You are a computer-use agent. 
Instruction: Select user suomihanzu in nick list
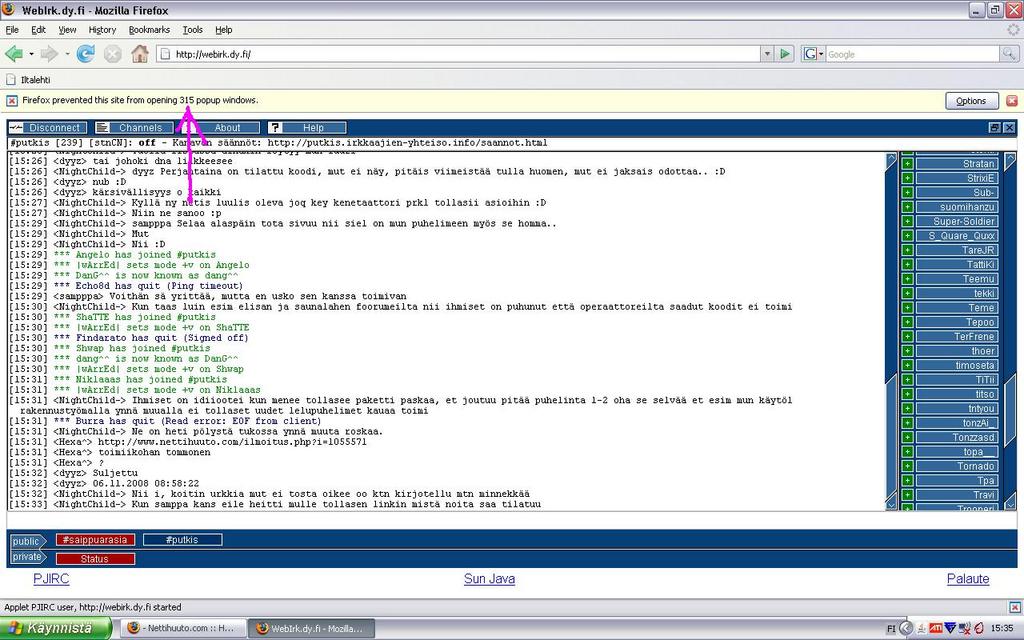pos(957,207)
